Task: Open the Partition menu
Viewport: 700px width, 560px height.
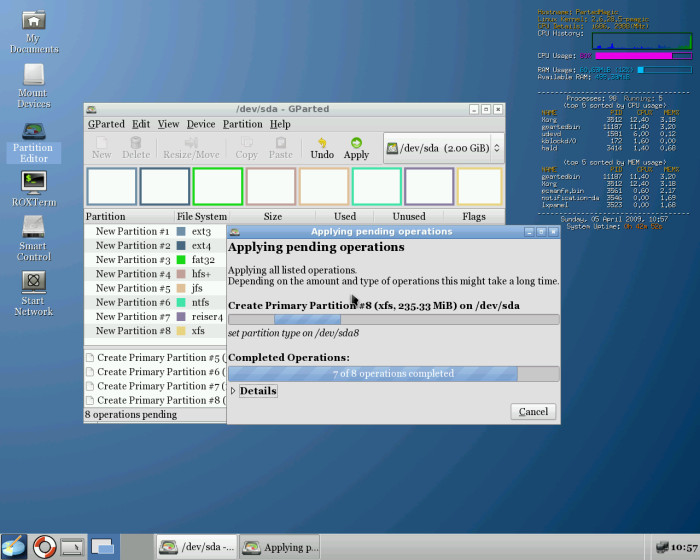Action: tap(243, 124)
